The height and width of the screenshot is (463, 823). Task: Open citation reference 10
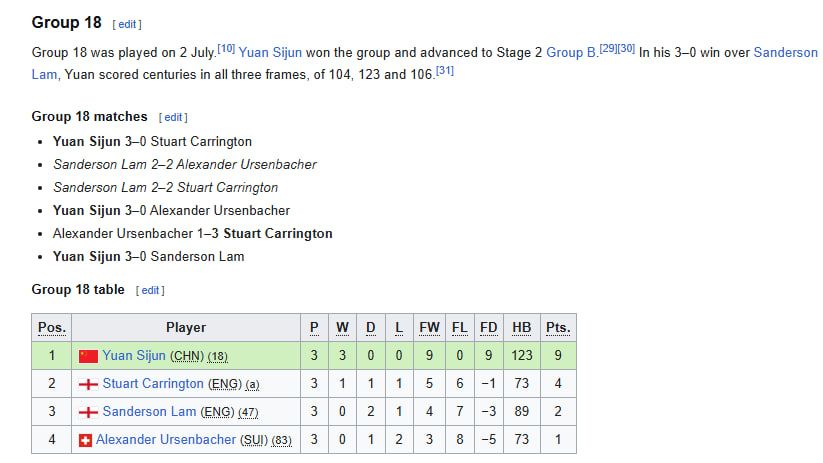pos(226,48)
